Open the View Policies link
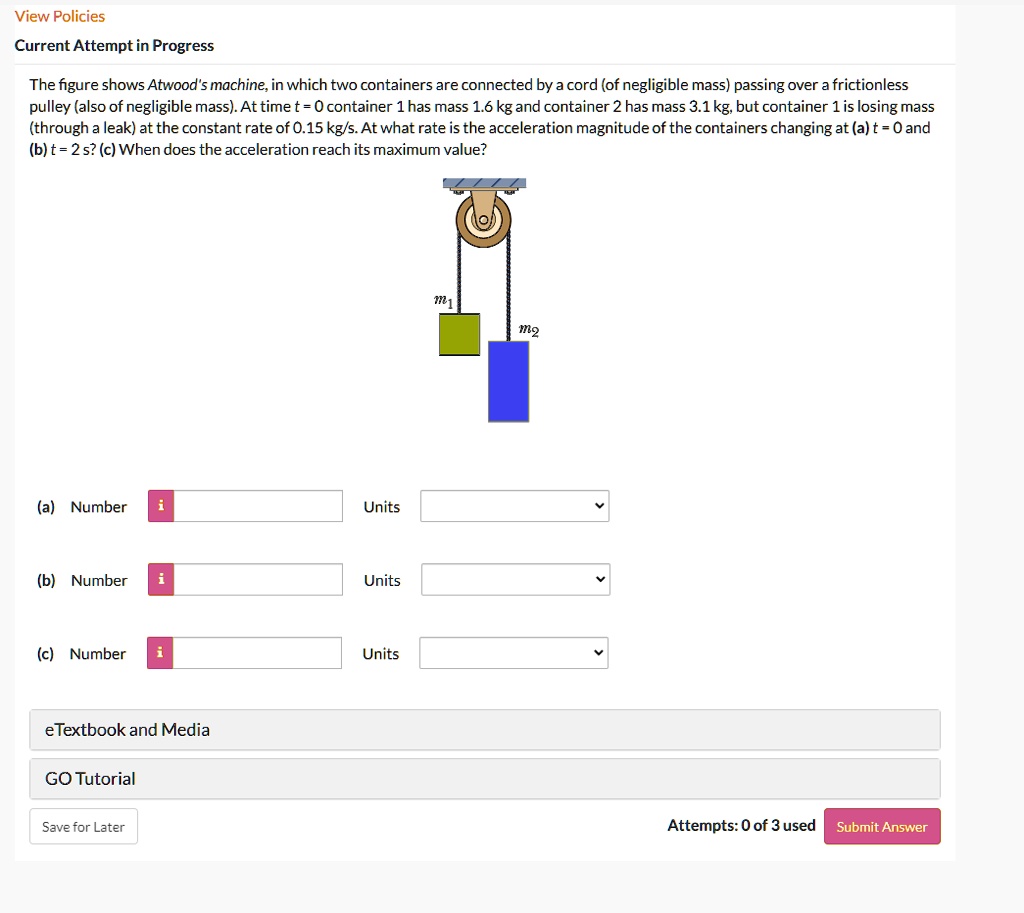The image size is (1024, 913). (59, 16)
